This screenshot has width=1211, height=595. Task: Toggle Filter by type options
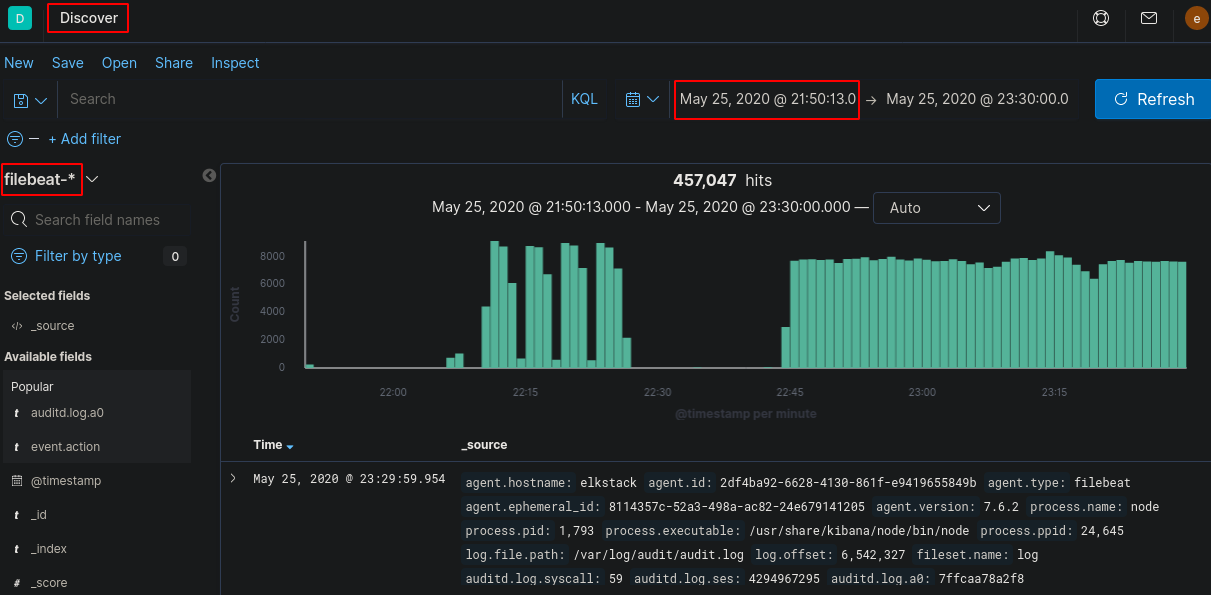pos(78,256)
